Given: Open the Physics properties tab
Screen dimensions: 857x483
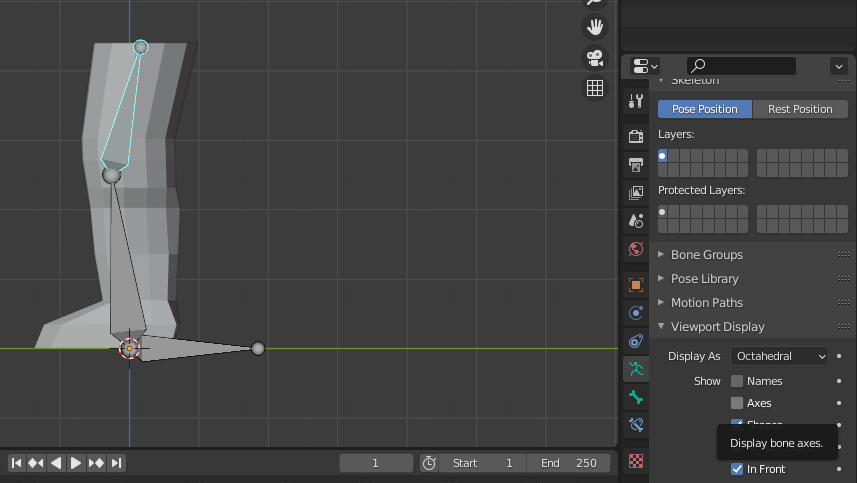Looking at the screenshot, I should point(636,313).
